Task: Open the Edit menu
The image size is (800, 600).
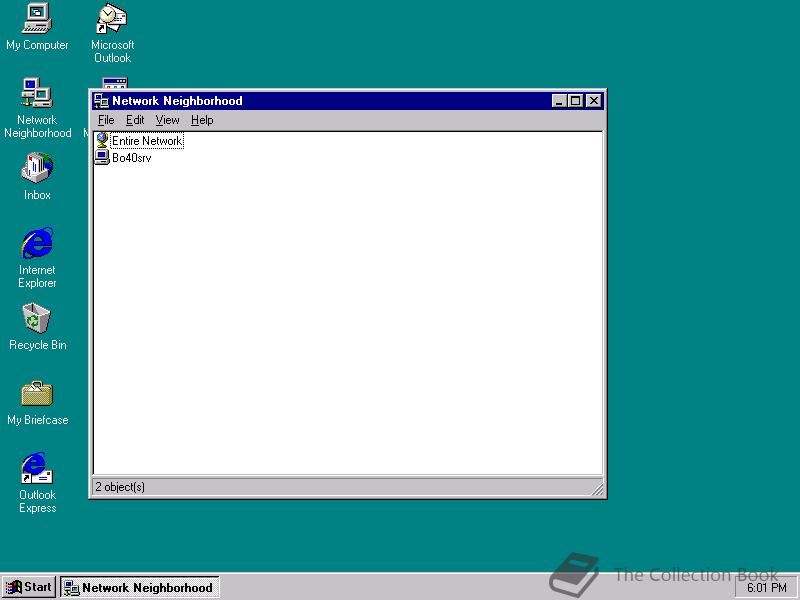Action: pos(135,120)
